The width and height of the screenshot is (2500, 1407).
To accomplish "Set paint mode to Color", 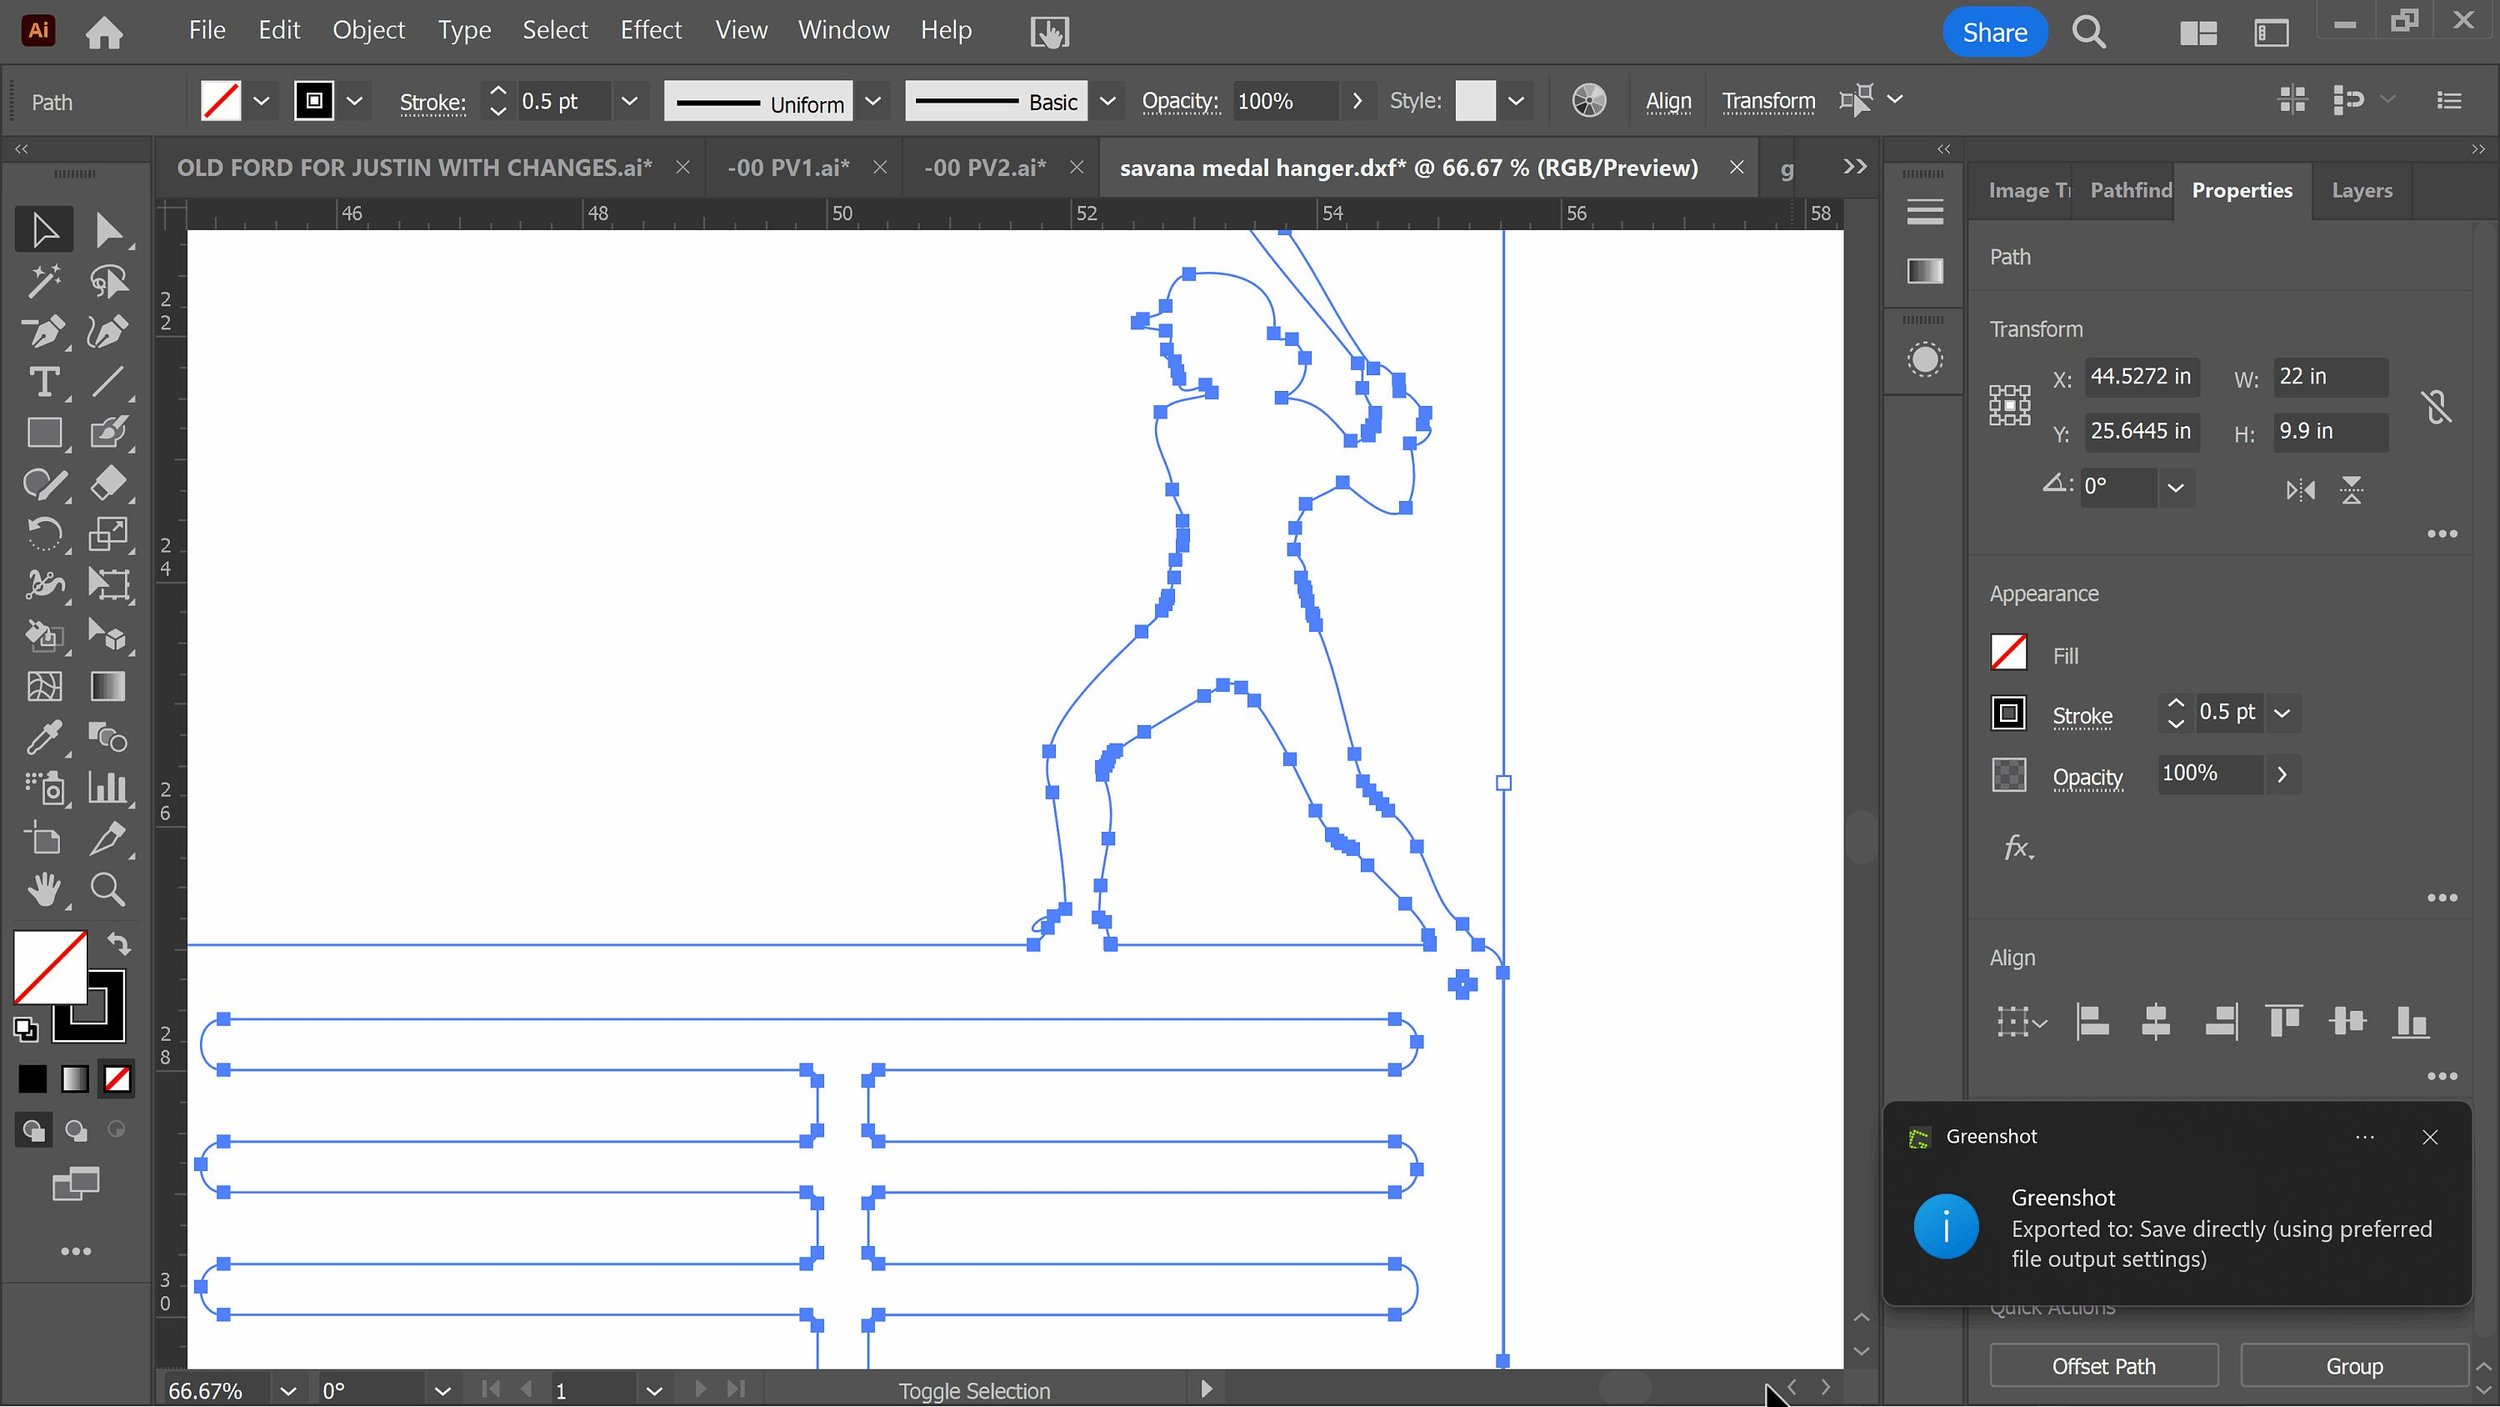I will point(32,1079).
